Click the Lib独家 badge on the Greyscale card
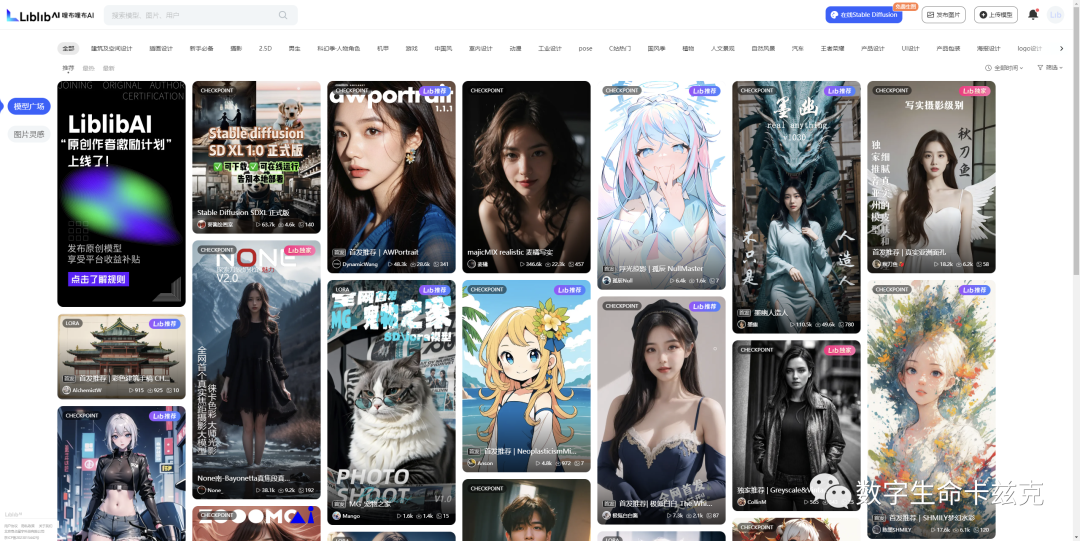 840,350
